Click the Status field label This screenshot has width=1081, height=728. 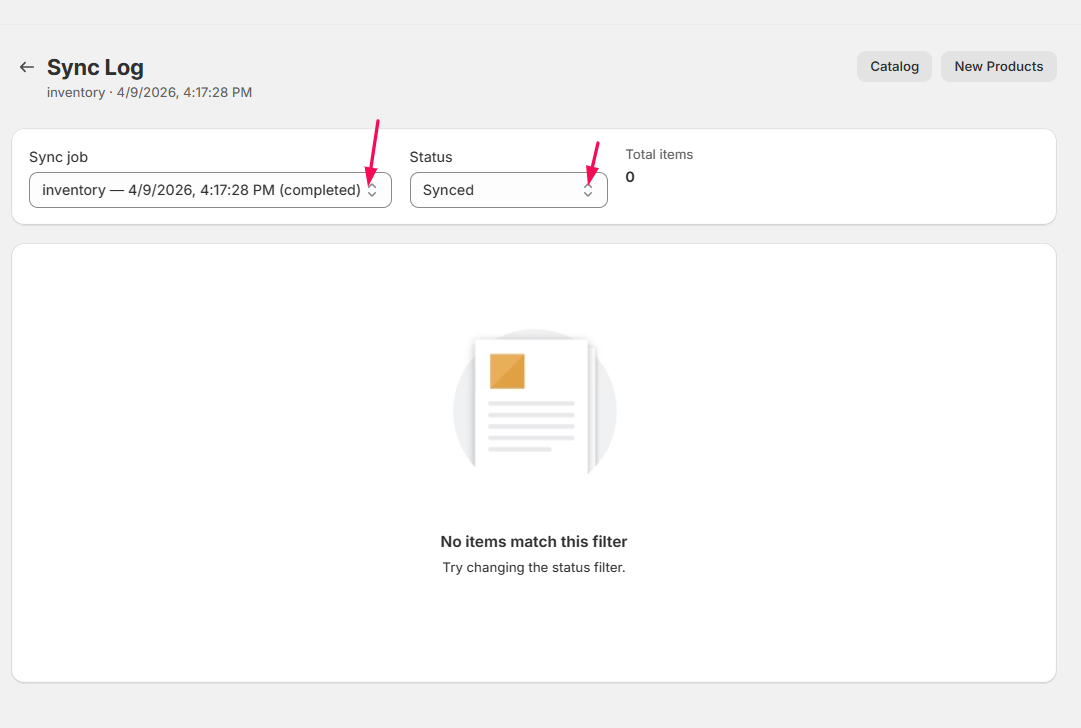(431, 157)
